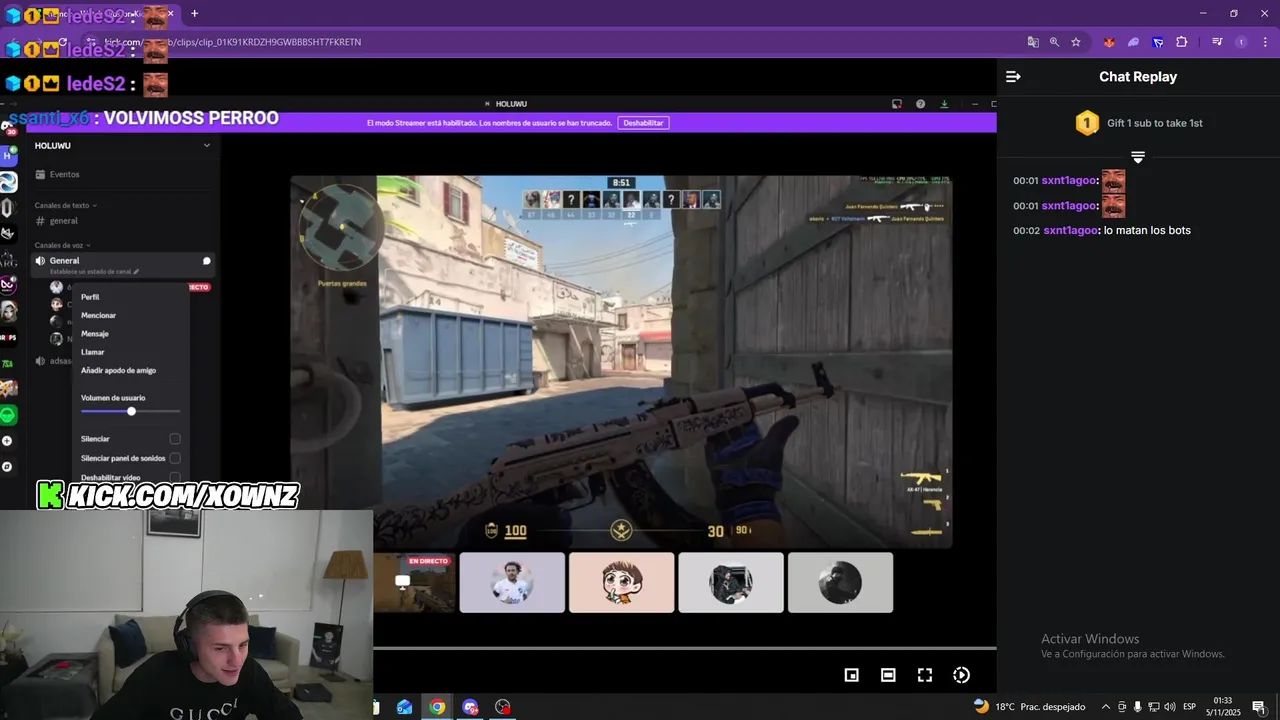1280x720 pixels.
Task: Expand chat replay with the down arrow
Action: coord(1138,157)
